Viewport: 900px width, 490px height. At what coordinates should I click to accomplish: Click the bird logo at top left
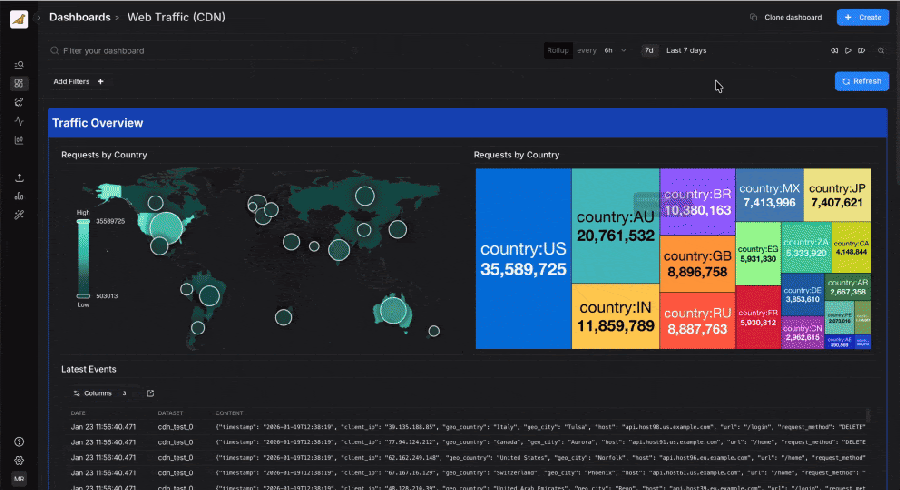[19, 19]
